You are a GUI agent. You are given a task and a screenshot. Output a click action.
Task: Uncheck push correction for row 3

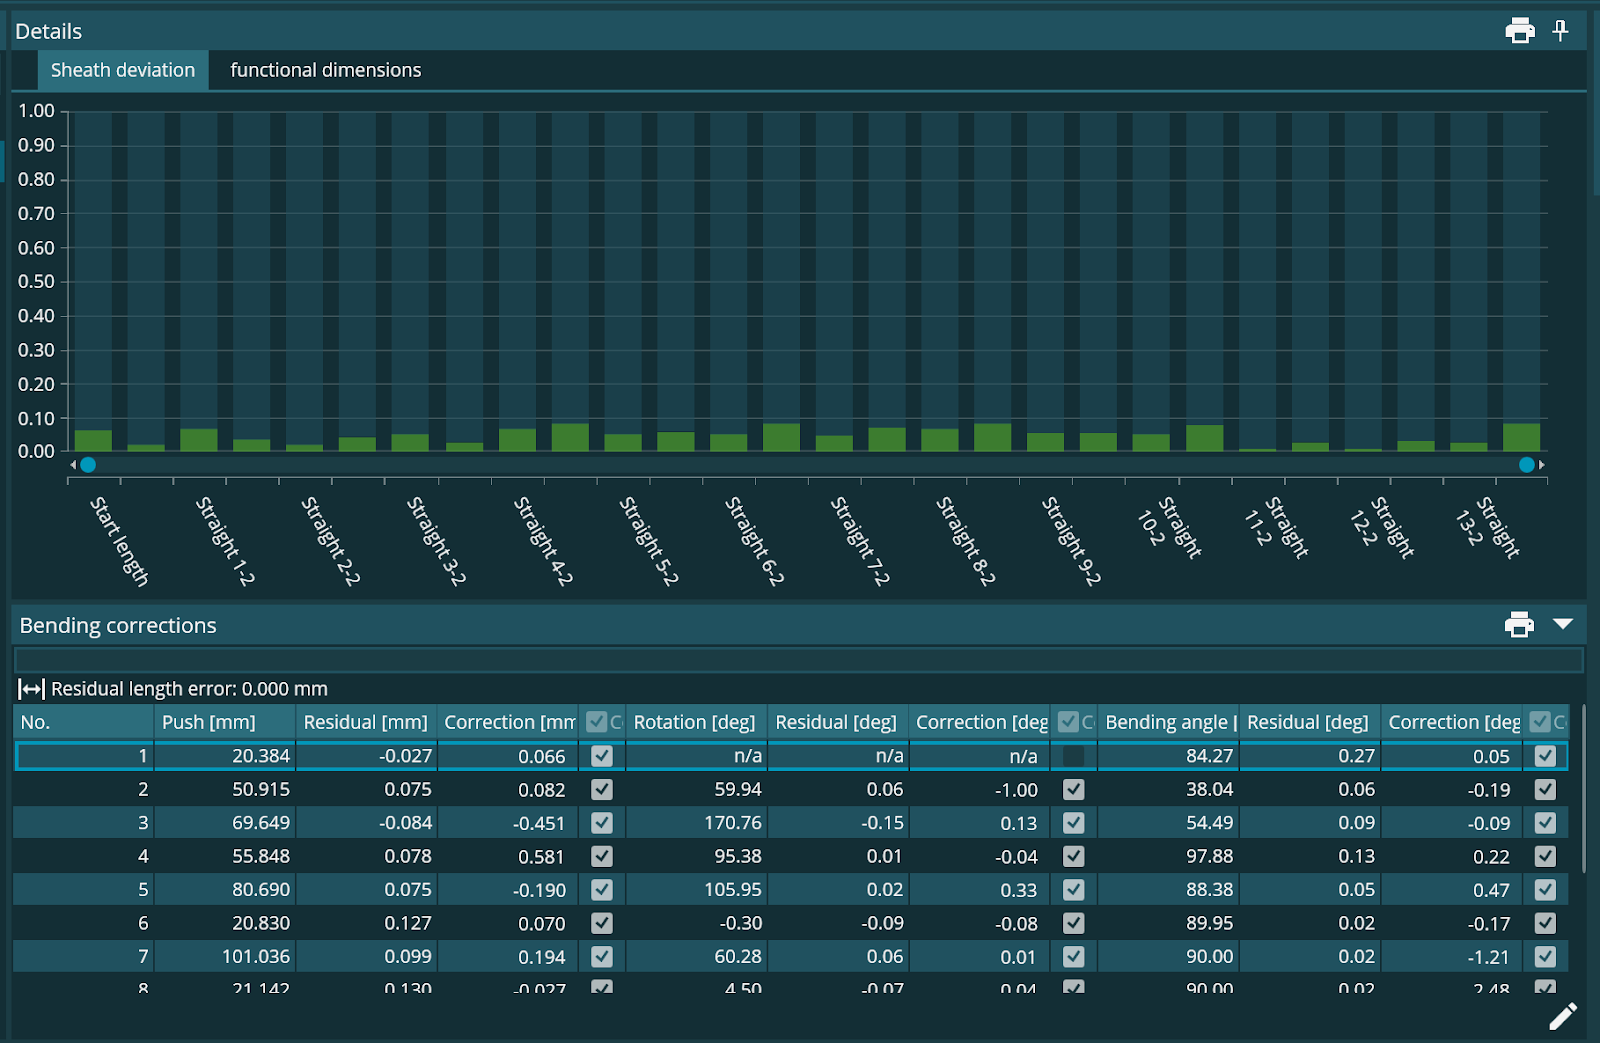coord(602,823)
